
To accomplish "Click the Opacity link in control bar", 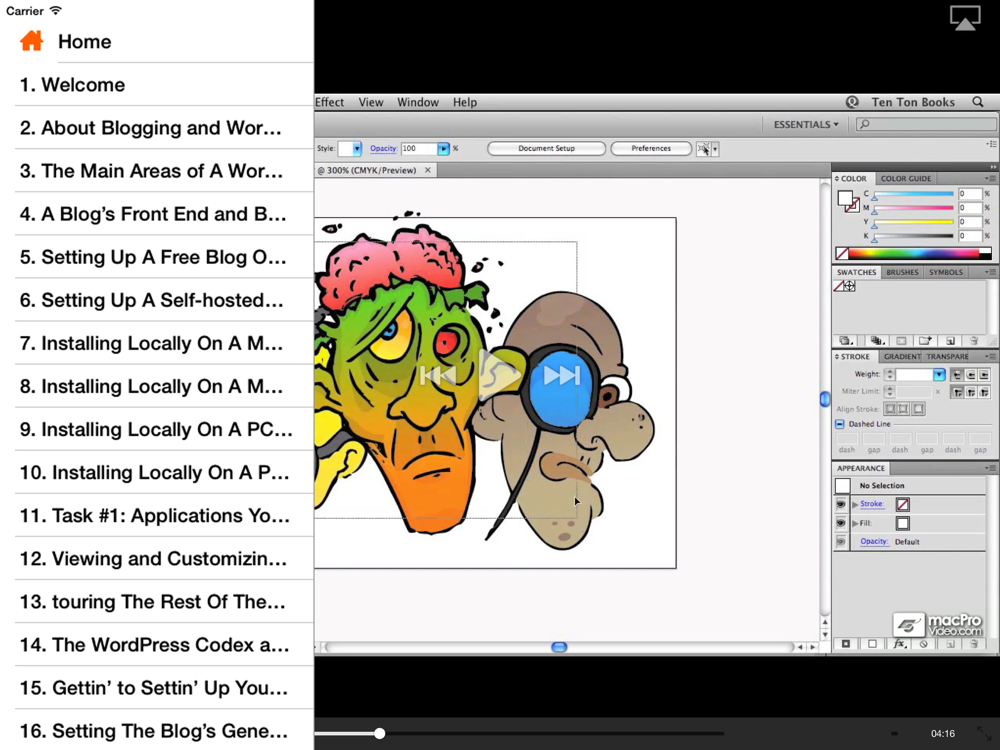I will 384,149.
